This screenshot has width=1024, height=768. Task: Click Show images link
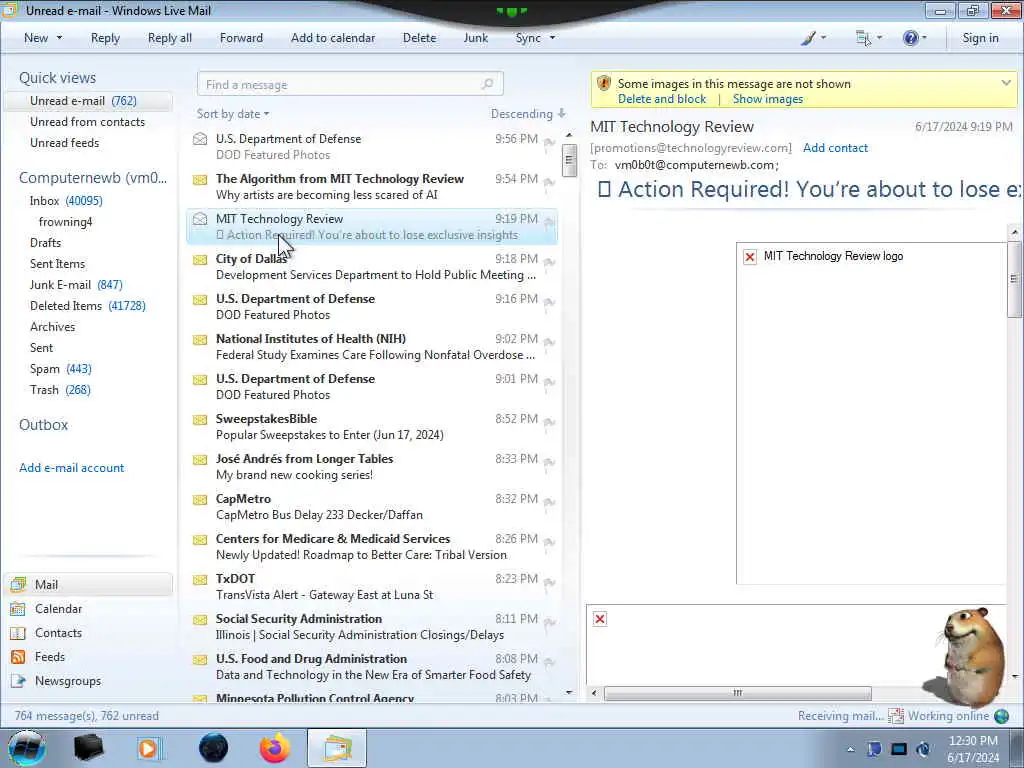[x=767, y=99]
